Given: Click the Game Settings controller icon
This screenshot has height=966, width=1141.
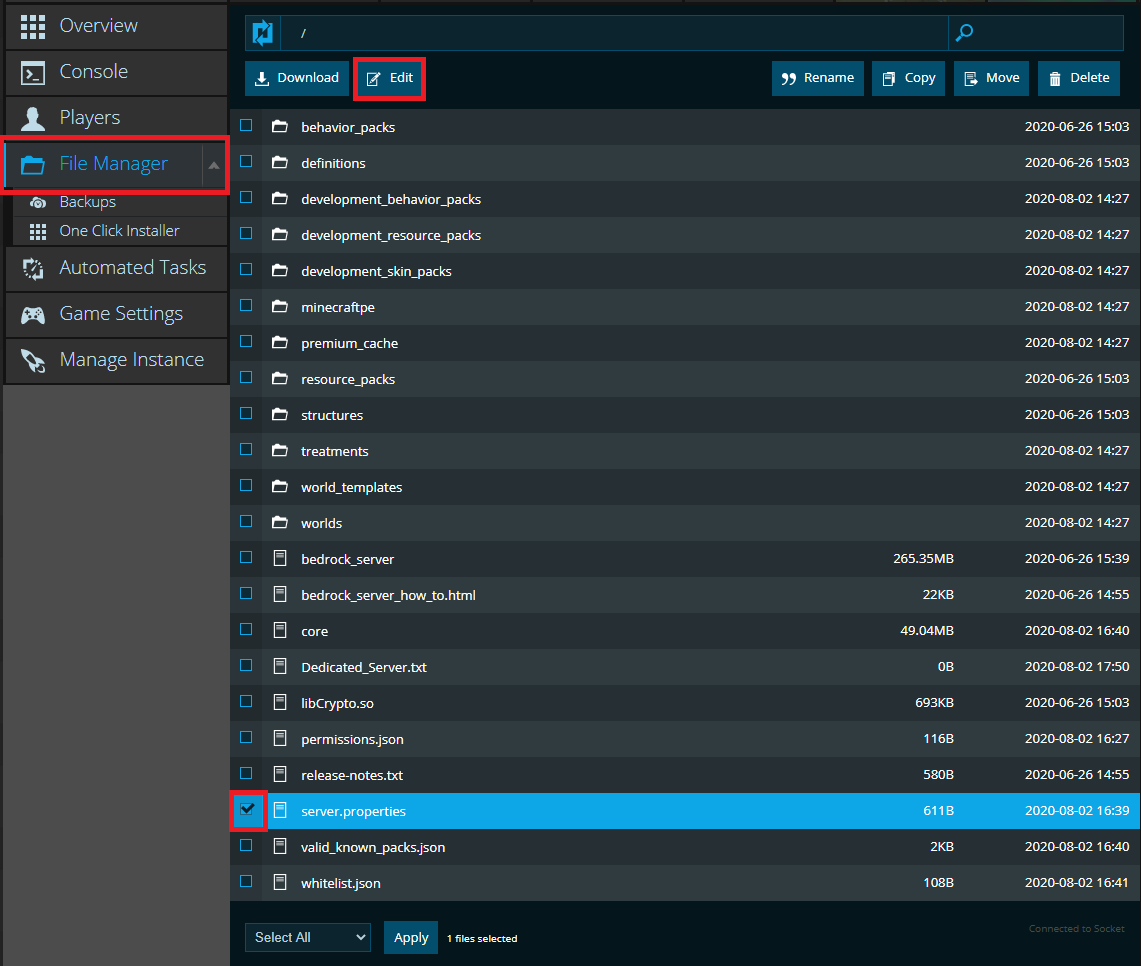Looking at the screenshot, I should [34, 314].
